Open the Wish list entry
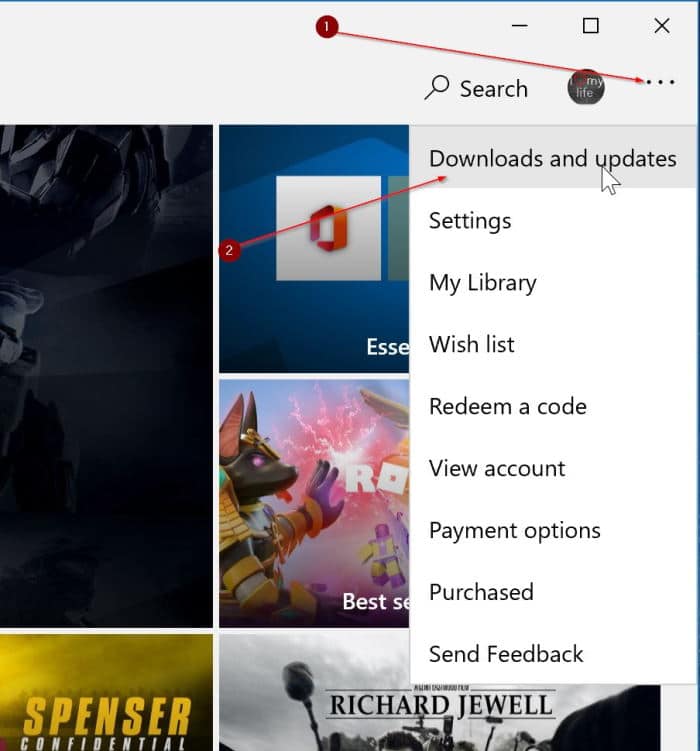Viewport: 700px width, 751px height. 553,344
